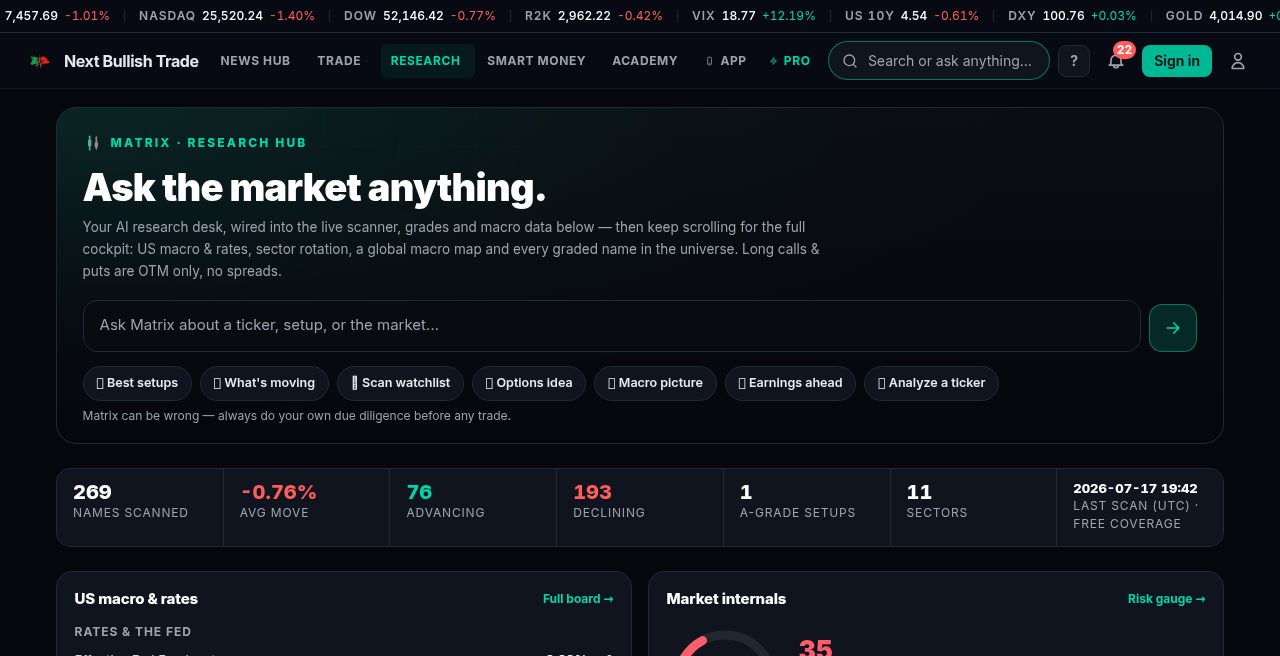1280x656 pixels.
Task: Choose the What's moving suggestion chip
Action: (x=264, y=383)
